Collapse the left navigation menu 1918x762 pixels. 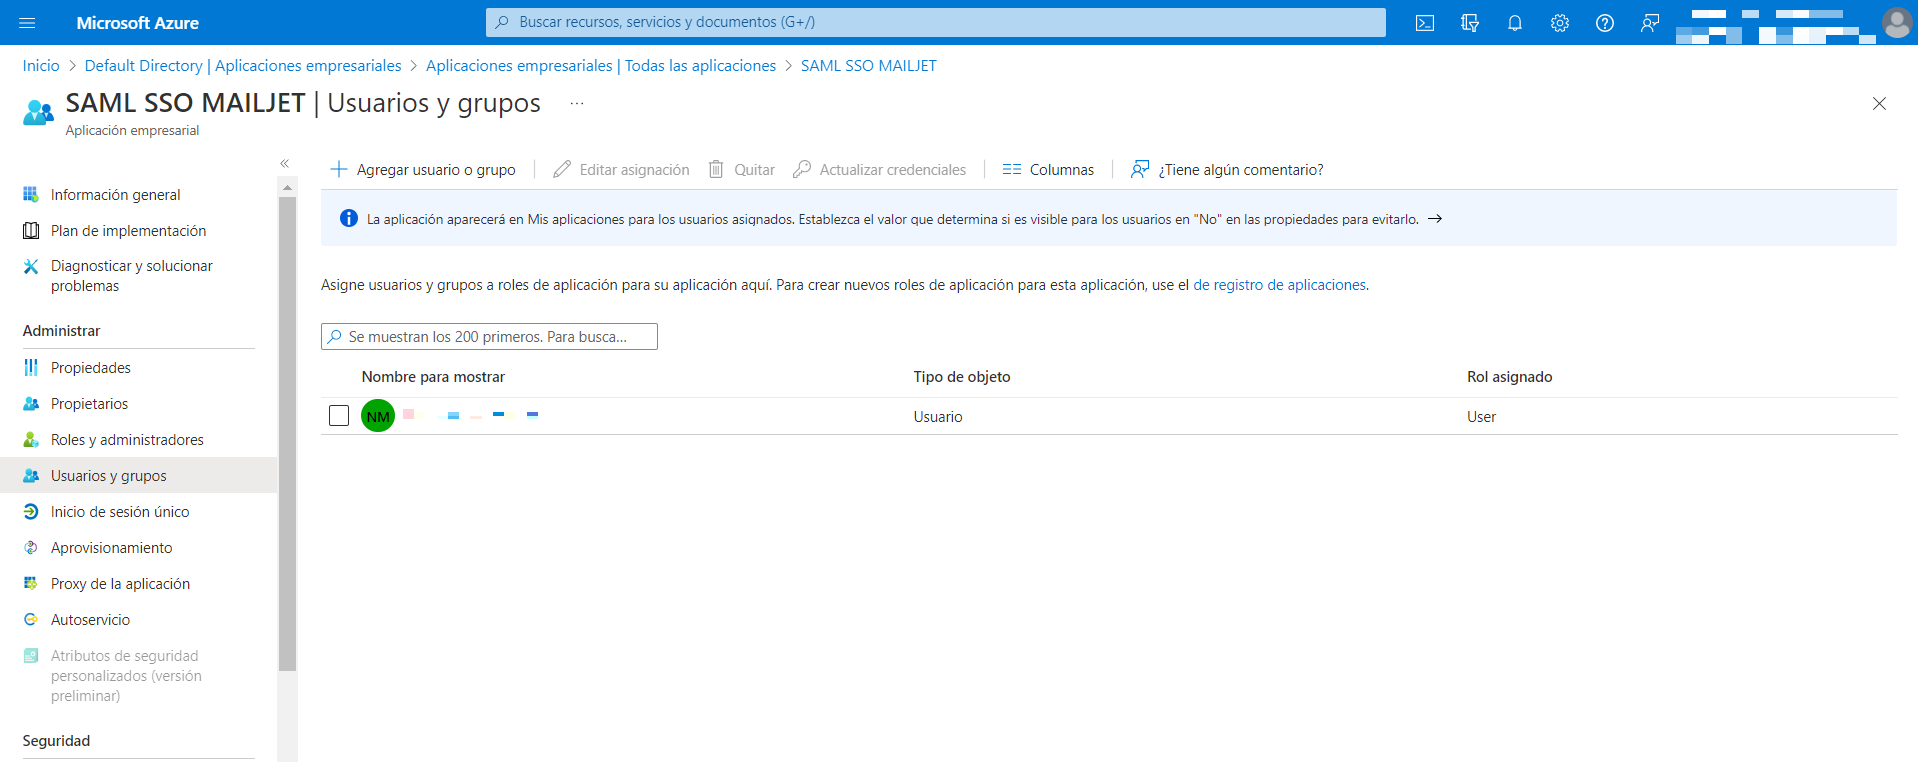(285, 163)
